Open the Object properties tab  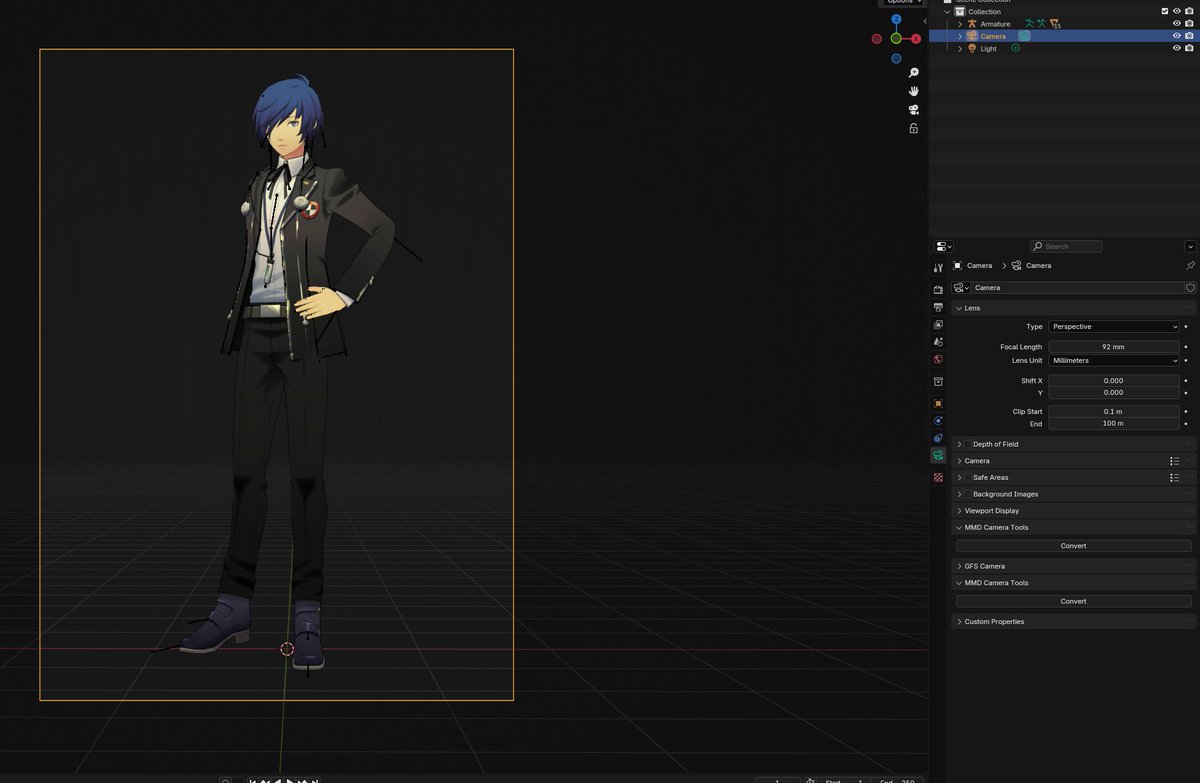[938, 403]
